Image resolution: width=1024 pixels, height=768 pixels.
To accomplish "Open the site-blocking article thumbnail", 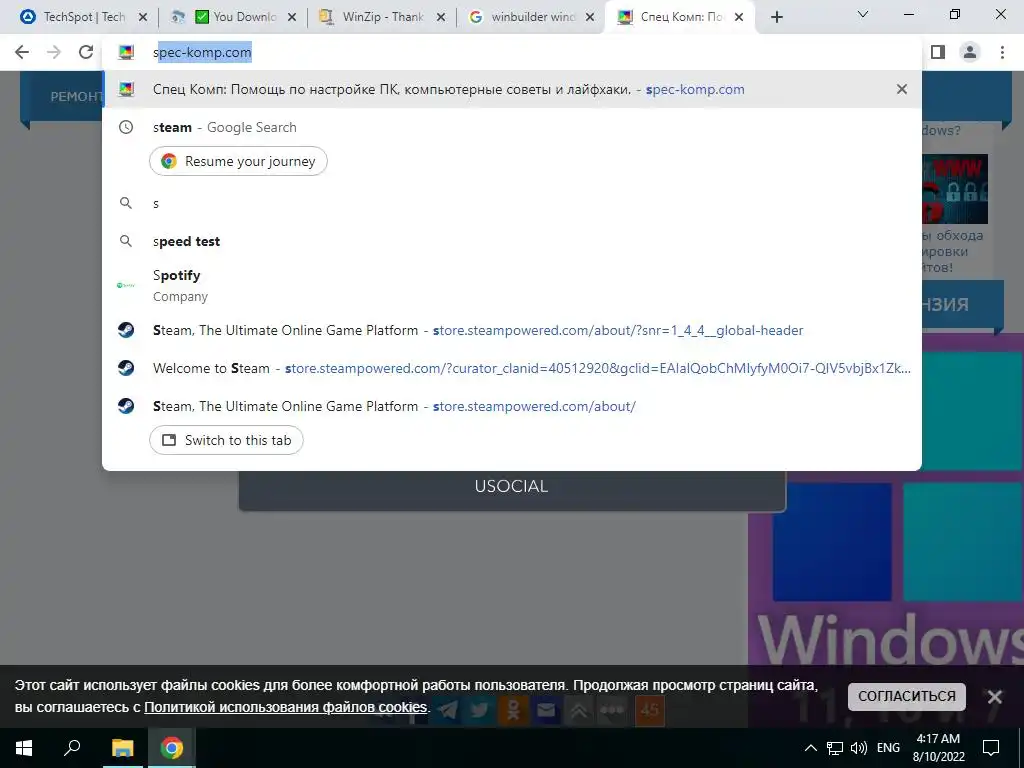I will point(954,189).
